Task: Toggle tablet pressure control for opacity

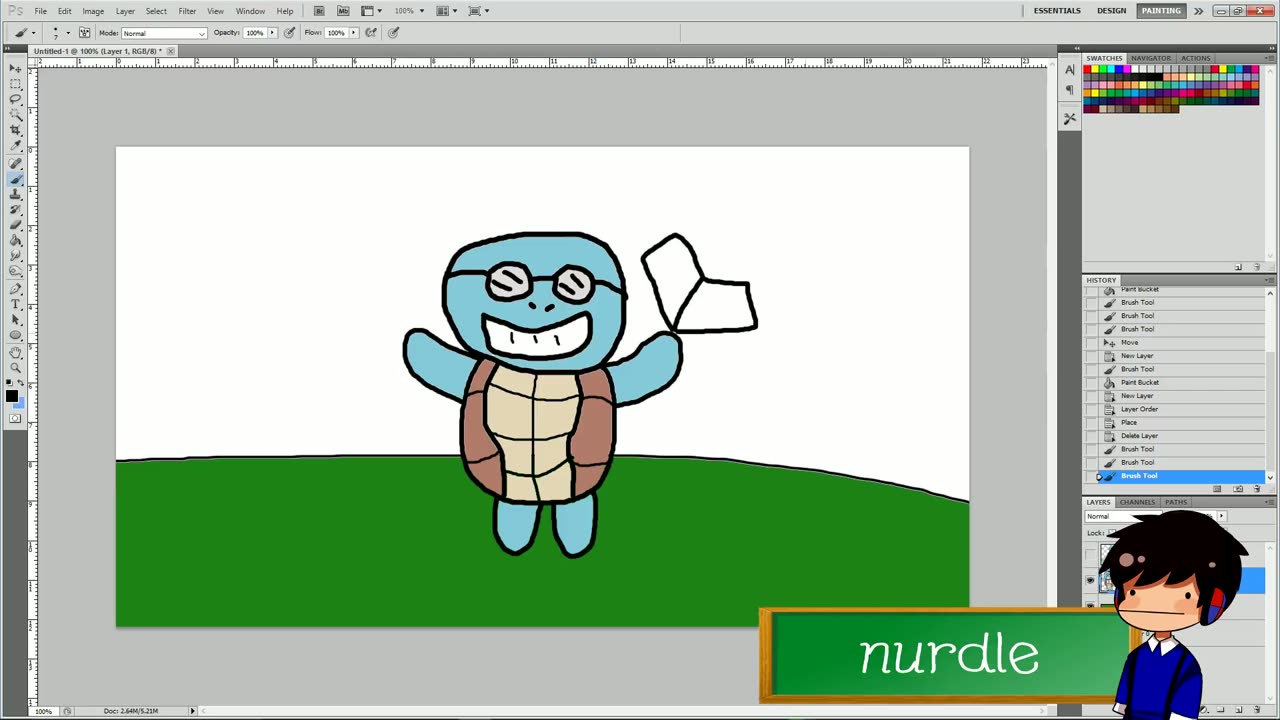Action: click(290, 33)
